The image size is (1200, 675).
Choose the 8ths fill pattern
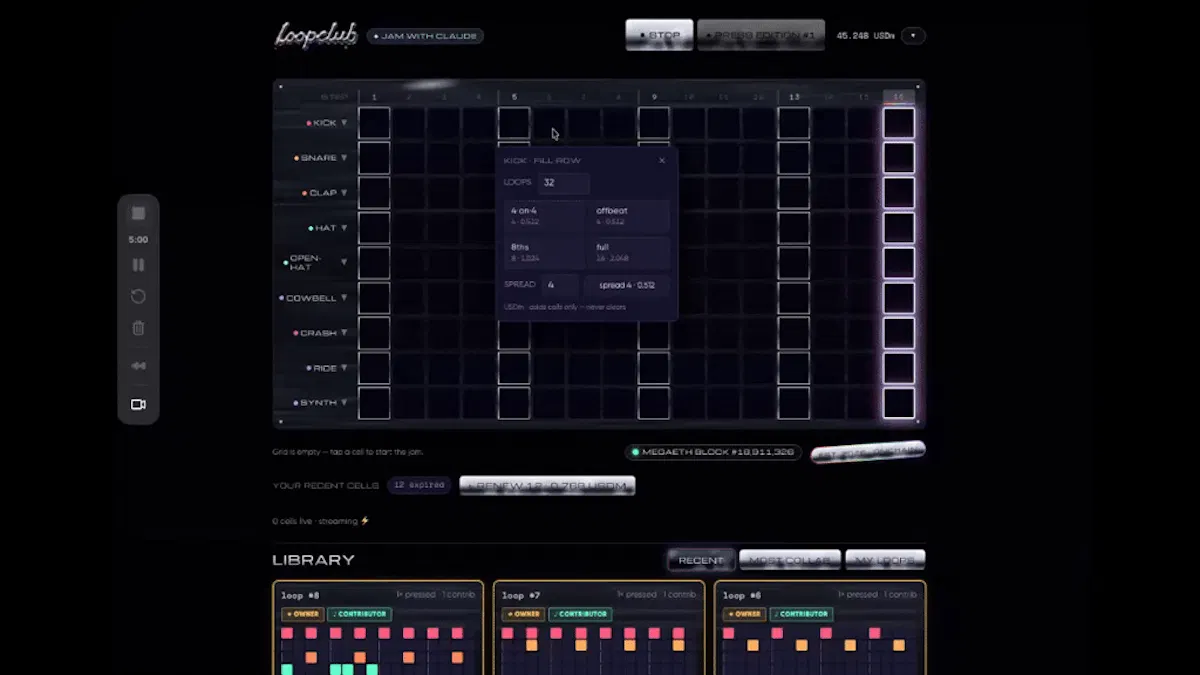click(x=544, y=252)
